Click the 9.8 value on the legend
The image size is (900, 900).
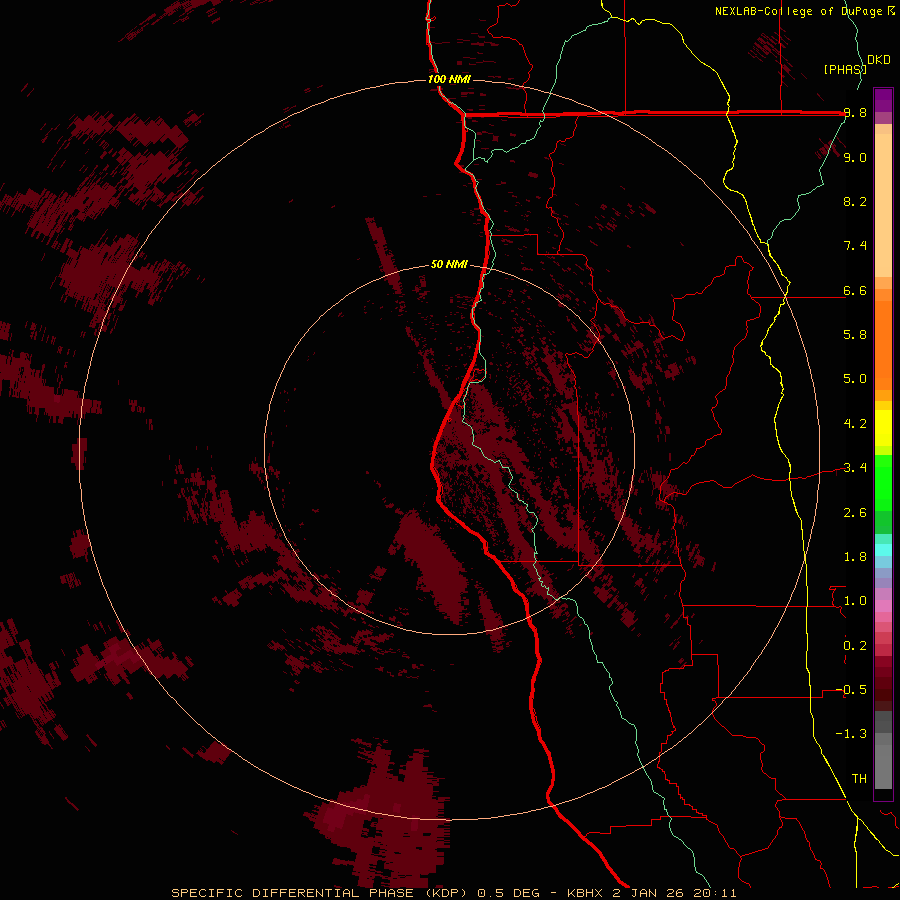[855, 113]
